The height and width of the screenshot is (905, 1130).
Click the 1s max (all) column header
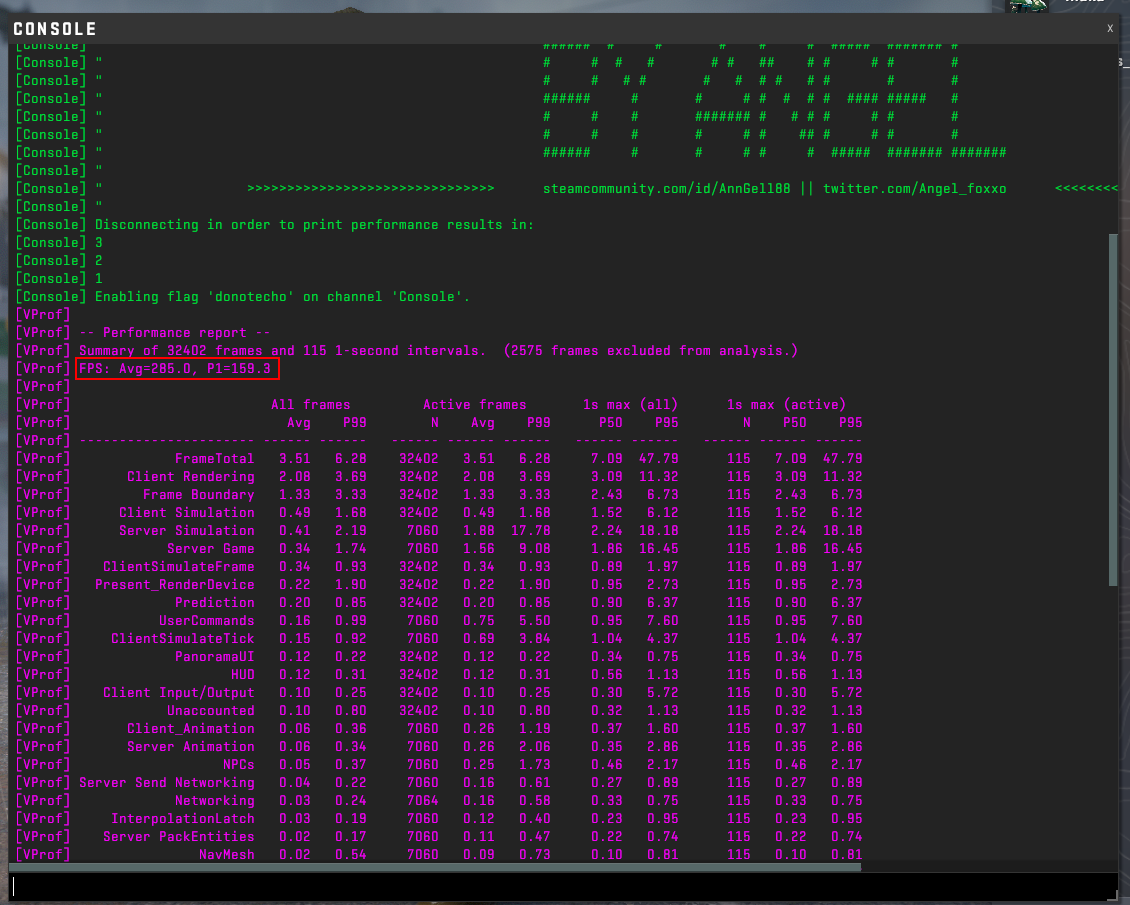point(630,405)
